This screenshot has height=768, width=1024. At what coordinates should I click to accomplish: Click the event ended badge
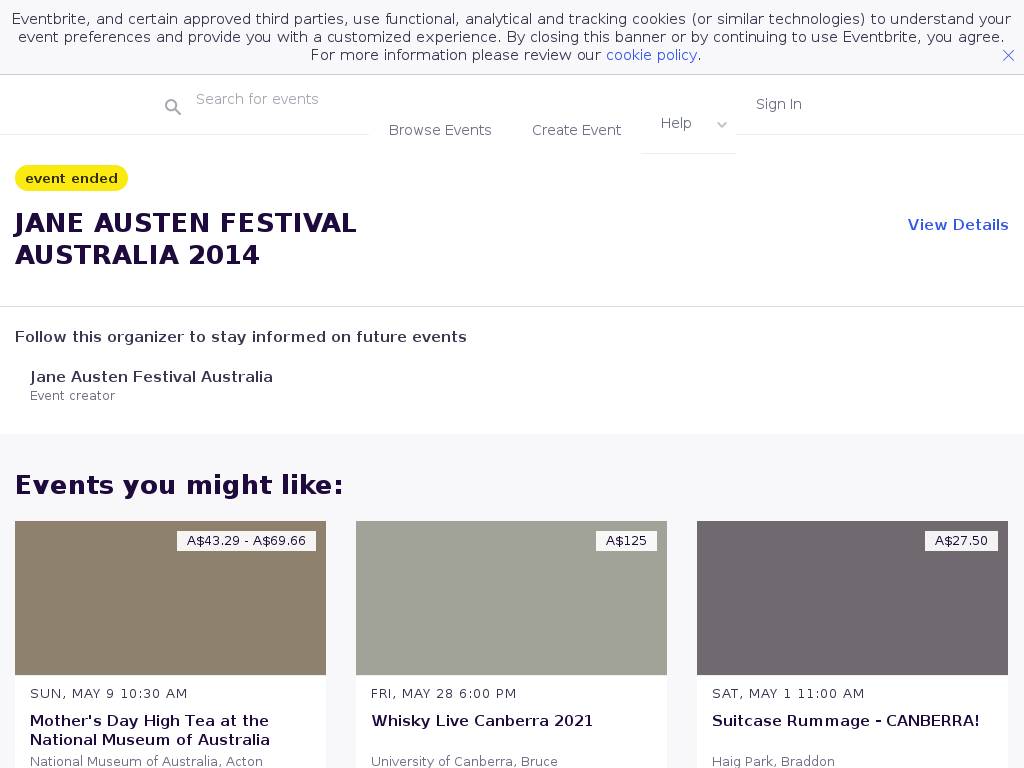pyautogui.click(x=71, y=178)
